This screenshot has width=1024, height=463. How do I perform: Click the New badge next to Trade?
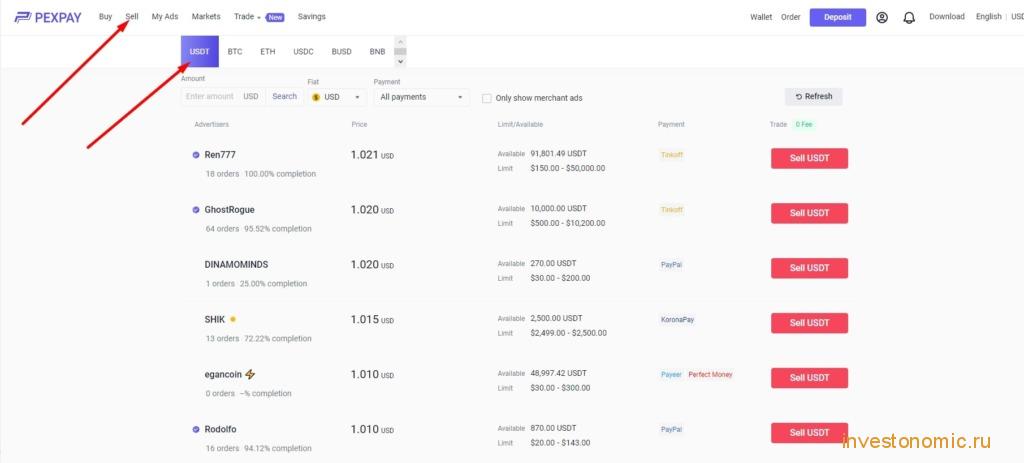pos(275,18)
